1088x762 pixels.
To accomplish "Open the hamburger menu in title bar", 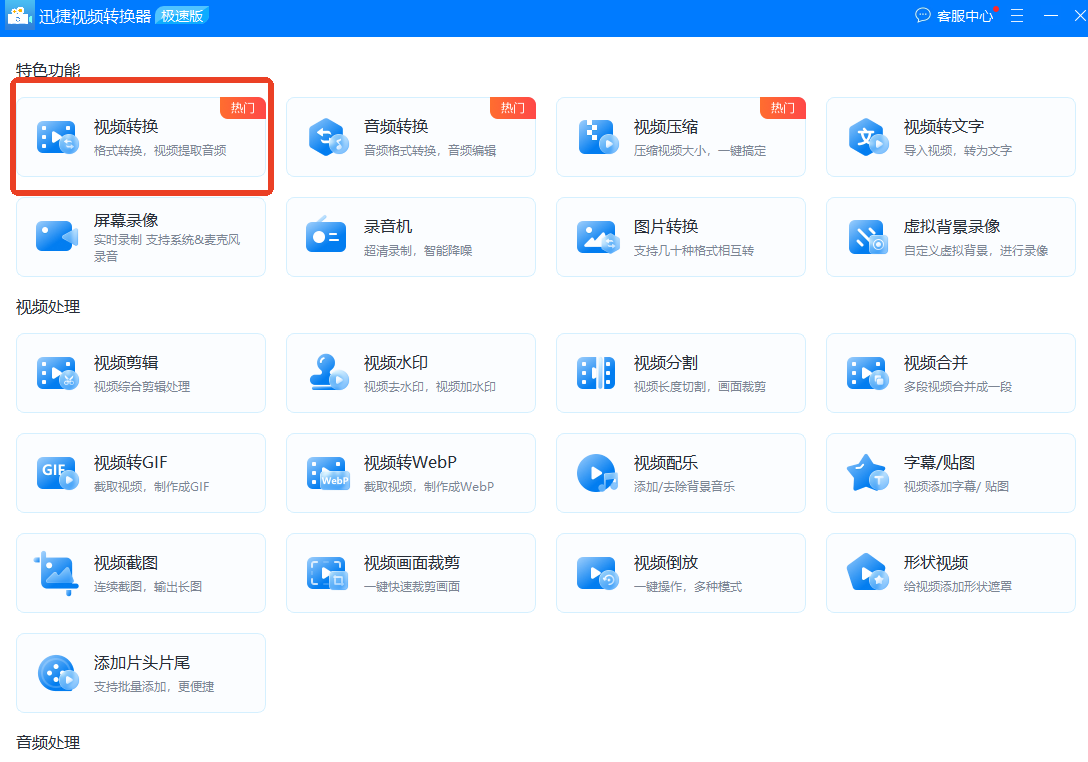I will (1017, 16).
